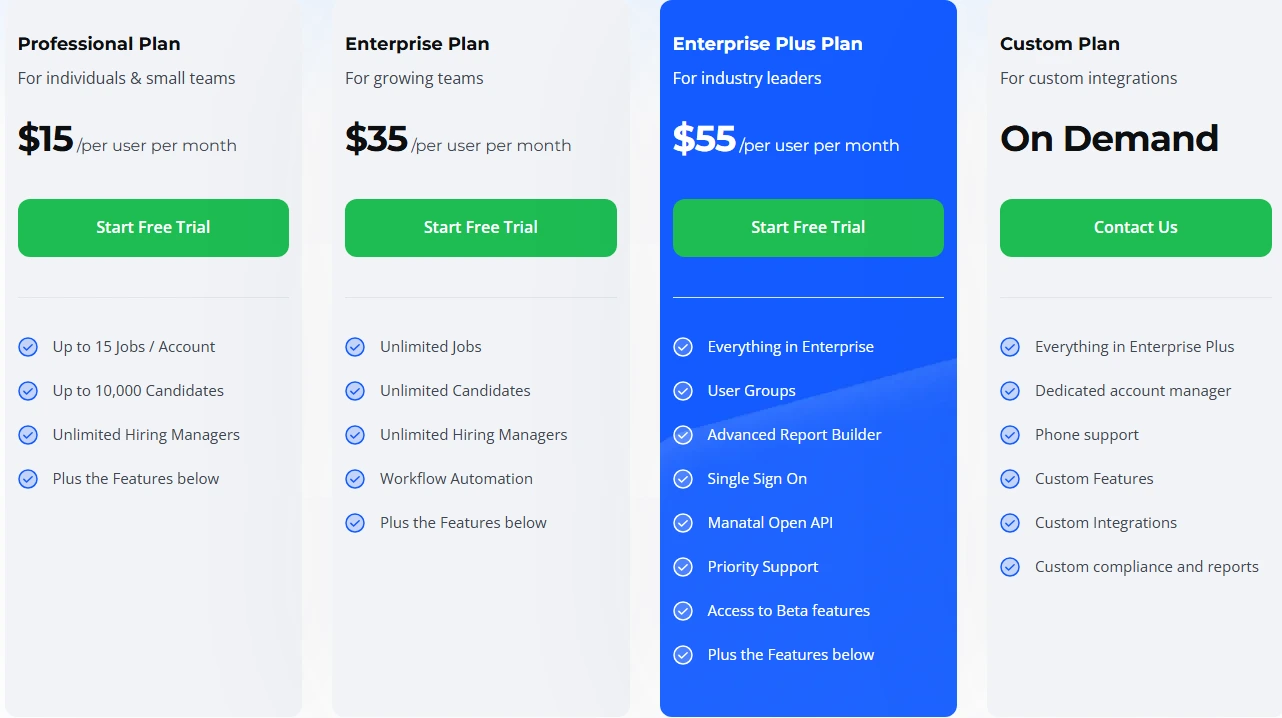
Task: Click the checkmark beside Up to 15 Jobs / Account
Action: 28,346
